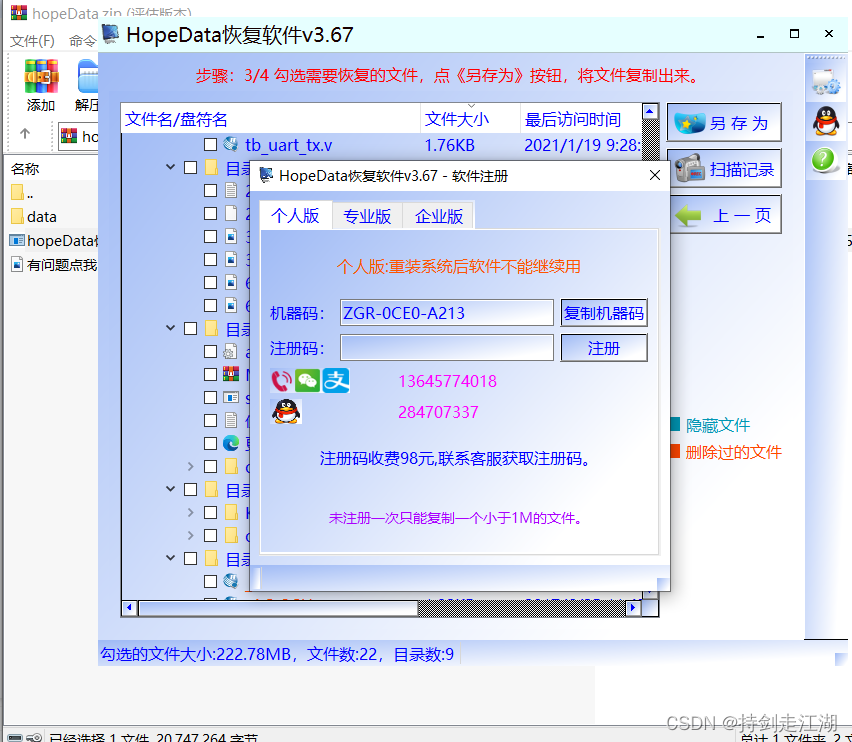The height and width of the screenshot is (742, 852).
Task: Click 名称 column header in WinRAR
Action: (25, 169)
